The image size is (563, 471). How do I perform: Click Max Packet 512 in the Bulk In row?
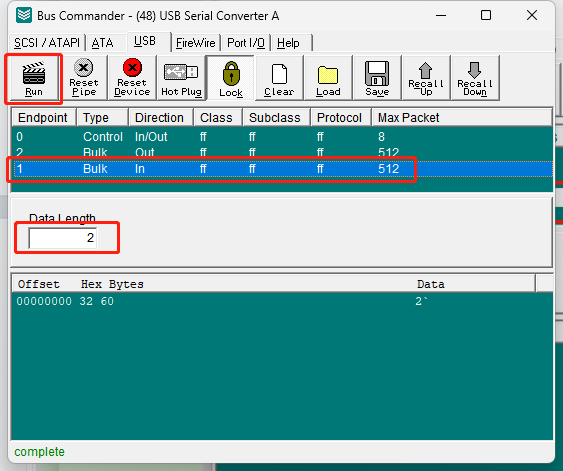[388, 169]
